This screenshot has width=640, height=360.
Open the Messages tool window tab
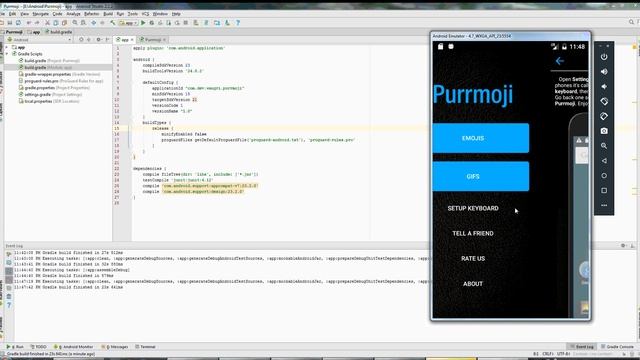(x=114, y=347)
